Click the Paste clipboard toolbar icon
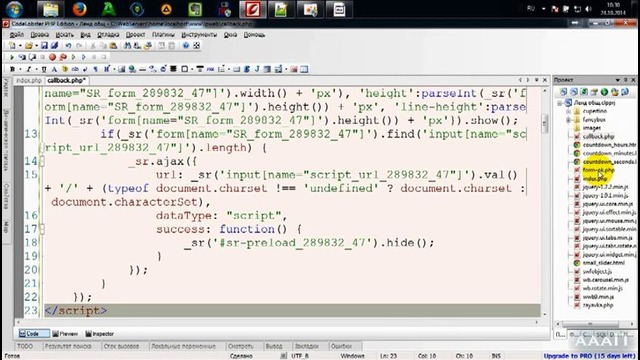640x360 pixels. point(113,46)
